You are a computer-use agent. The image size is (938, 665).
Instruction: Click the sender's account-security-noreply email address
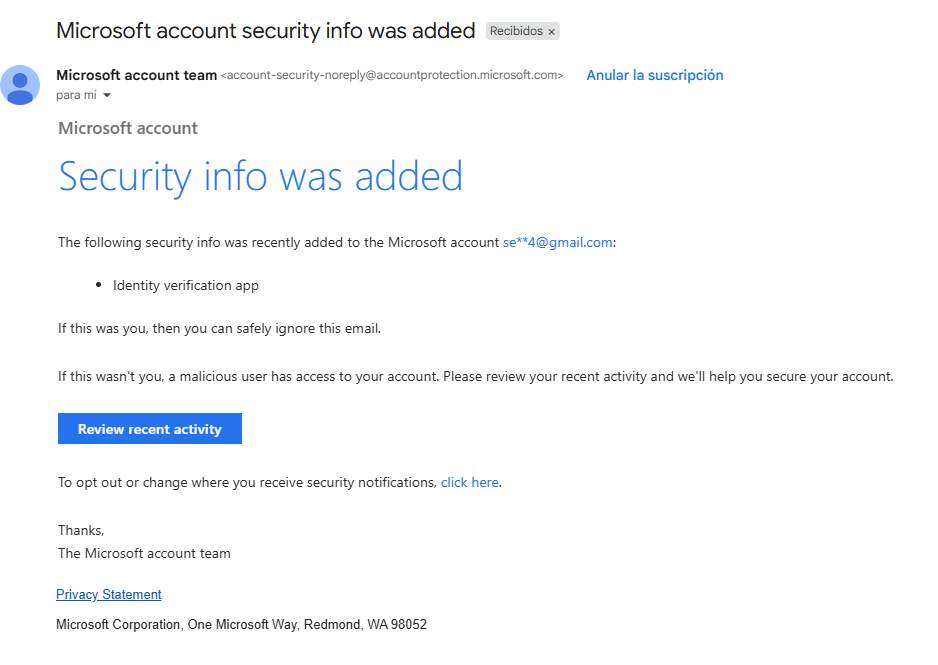coord(391,75)
